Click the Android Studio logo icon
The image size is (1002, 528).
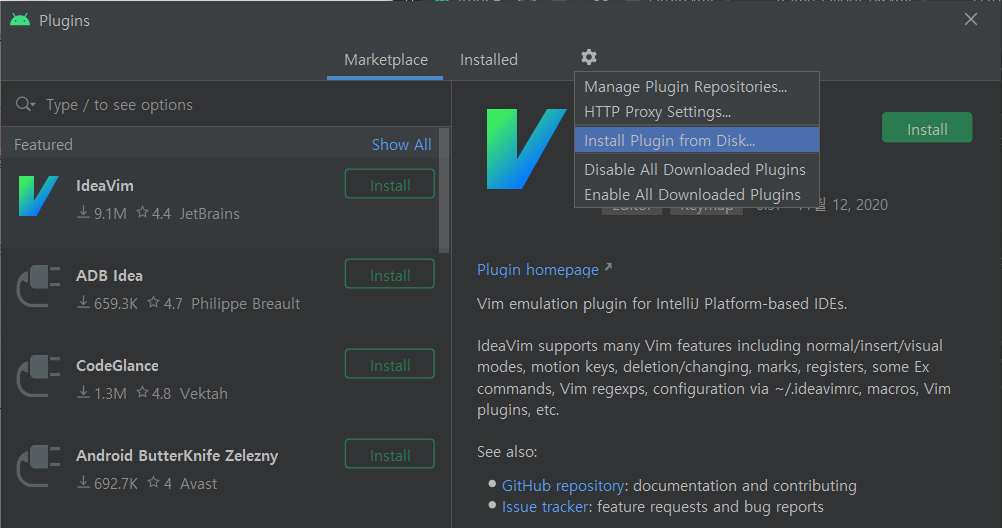point(20,20)
